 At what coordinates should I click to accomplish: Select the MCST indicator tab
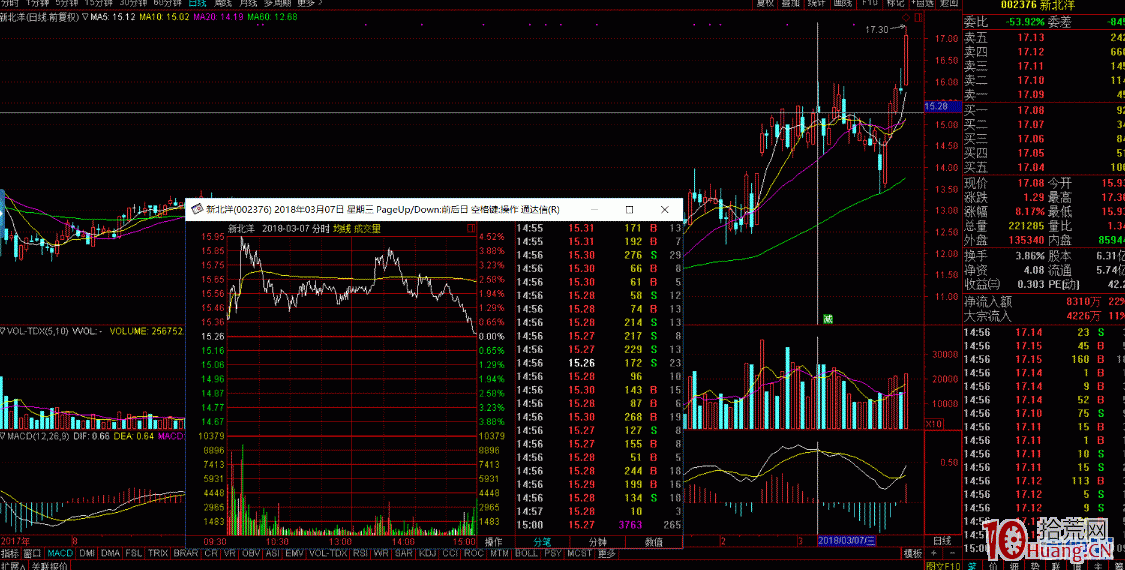coord(579,553)
